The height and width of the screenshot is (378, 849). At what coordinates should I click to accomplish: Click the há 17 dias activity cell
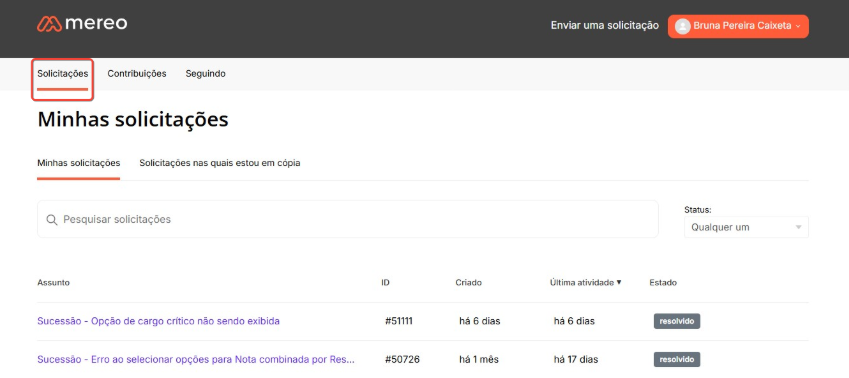(576, 360)
